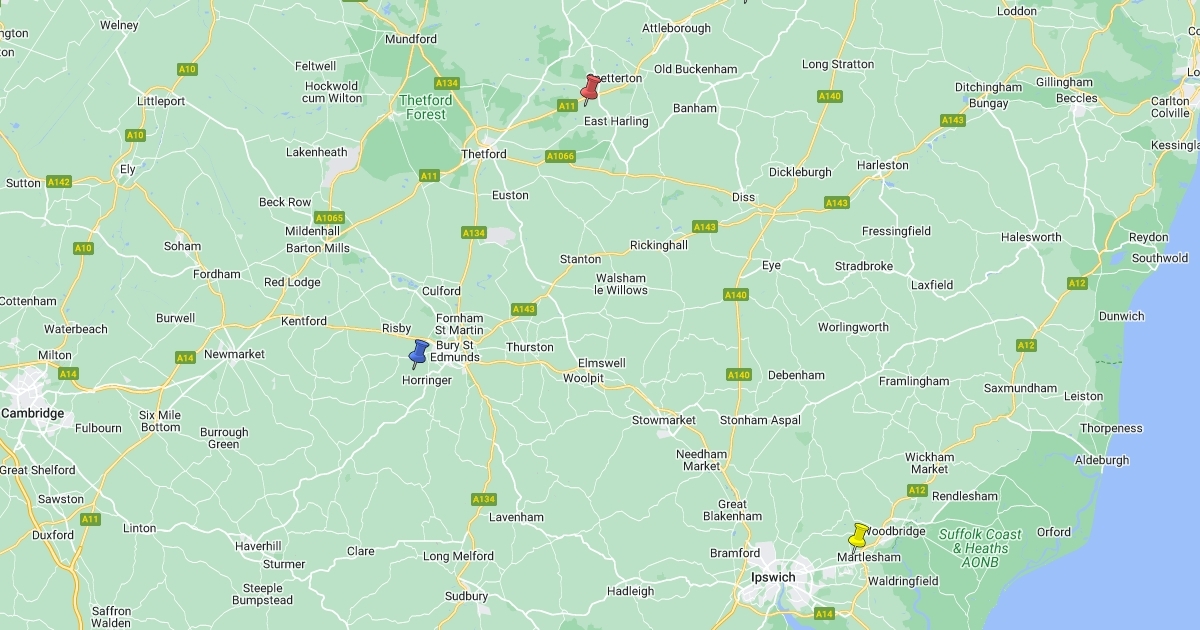This screenshot has width=1200, height=630.
Task: Select the Cambridge city label
Action: [32, 413]
